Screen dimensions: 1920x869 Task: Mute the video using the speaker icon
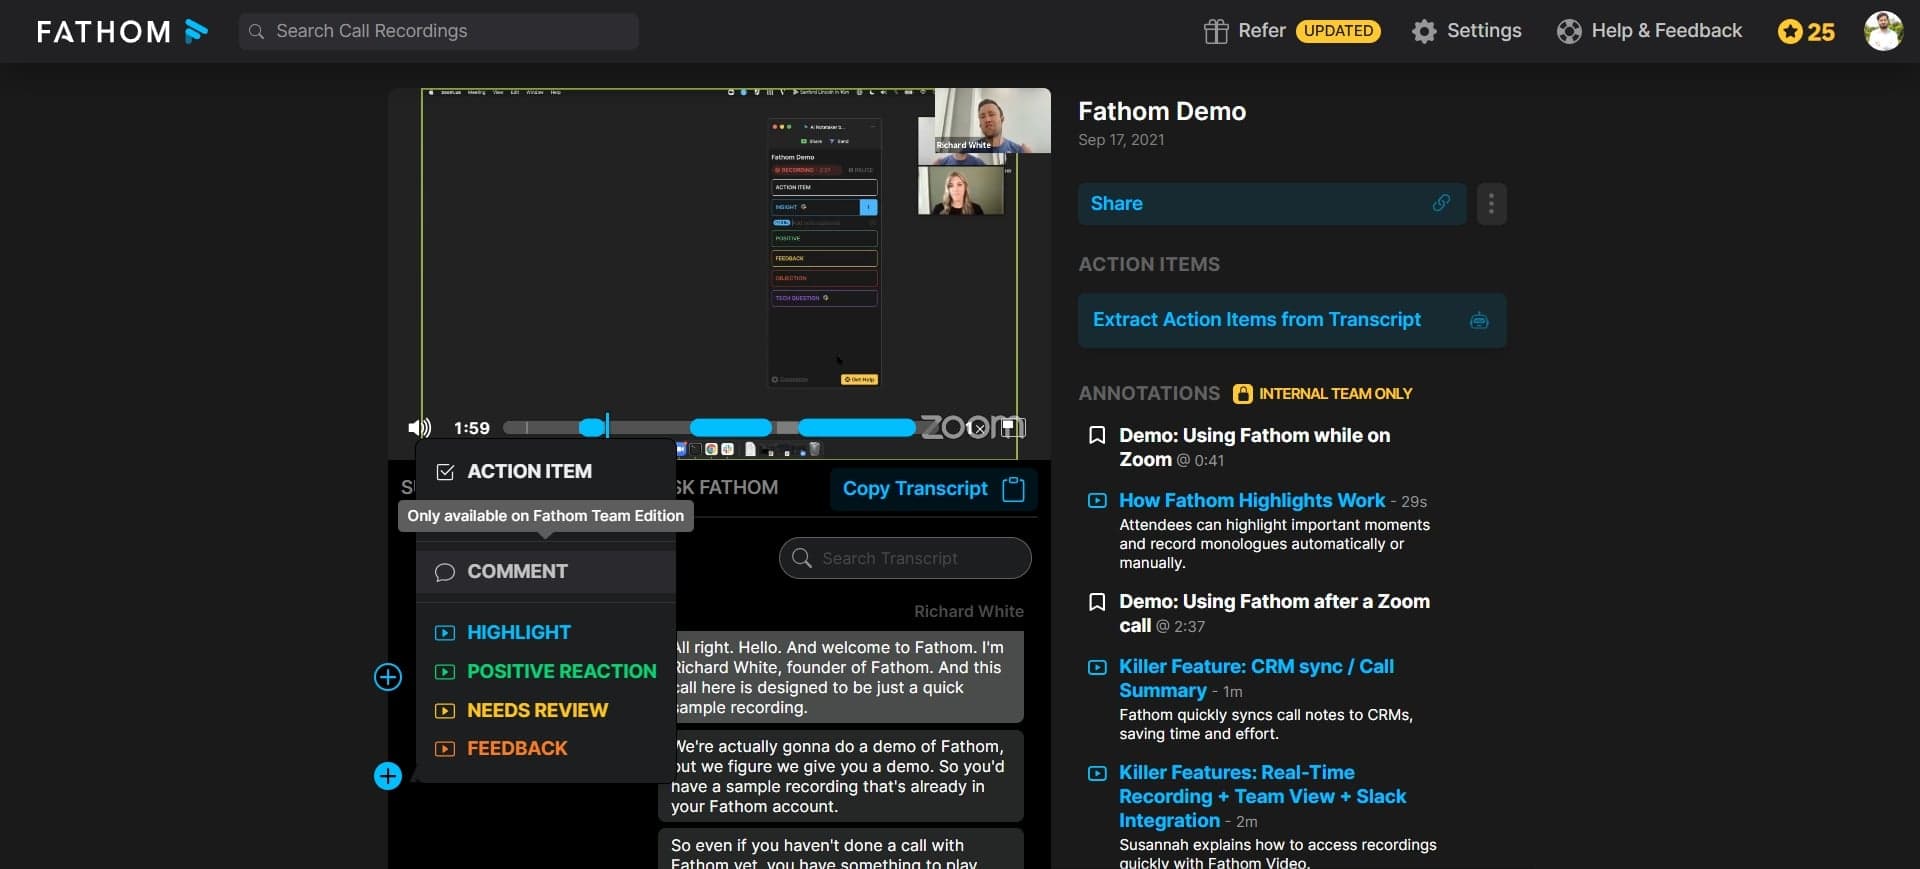(x=419, y=428)
